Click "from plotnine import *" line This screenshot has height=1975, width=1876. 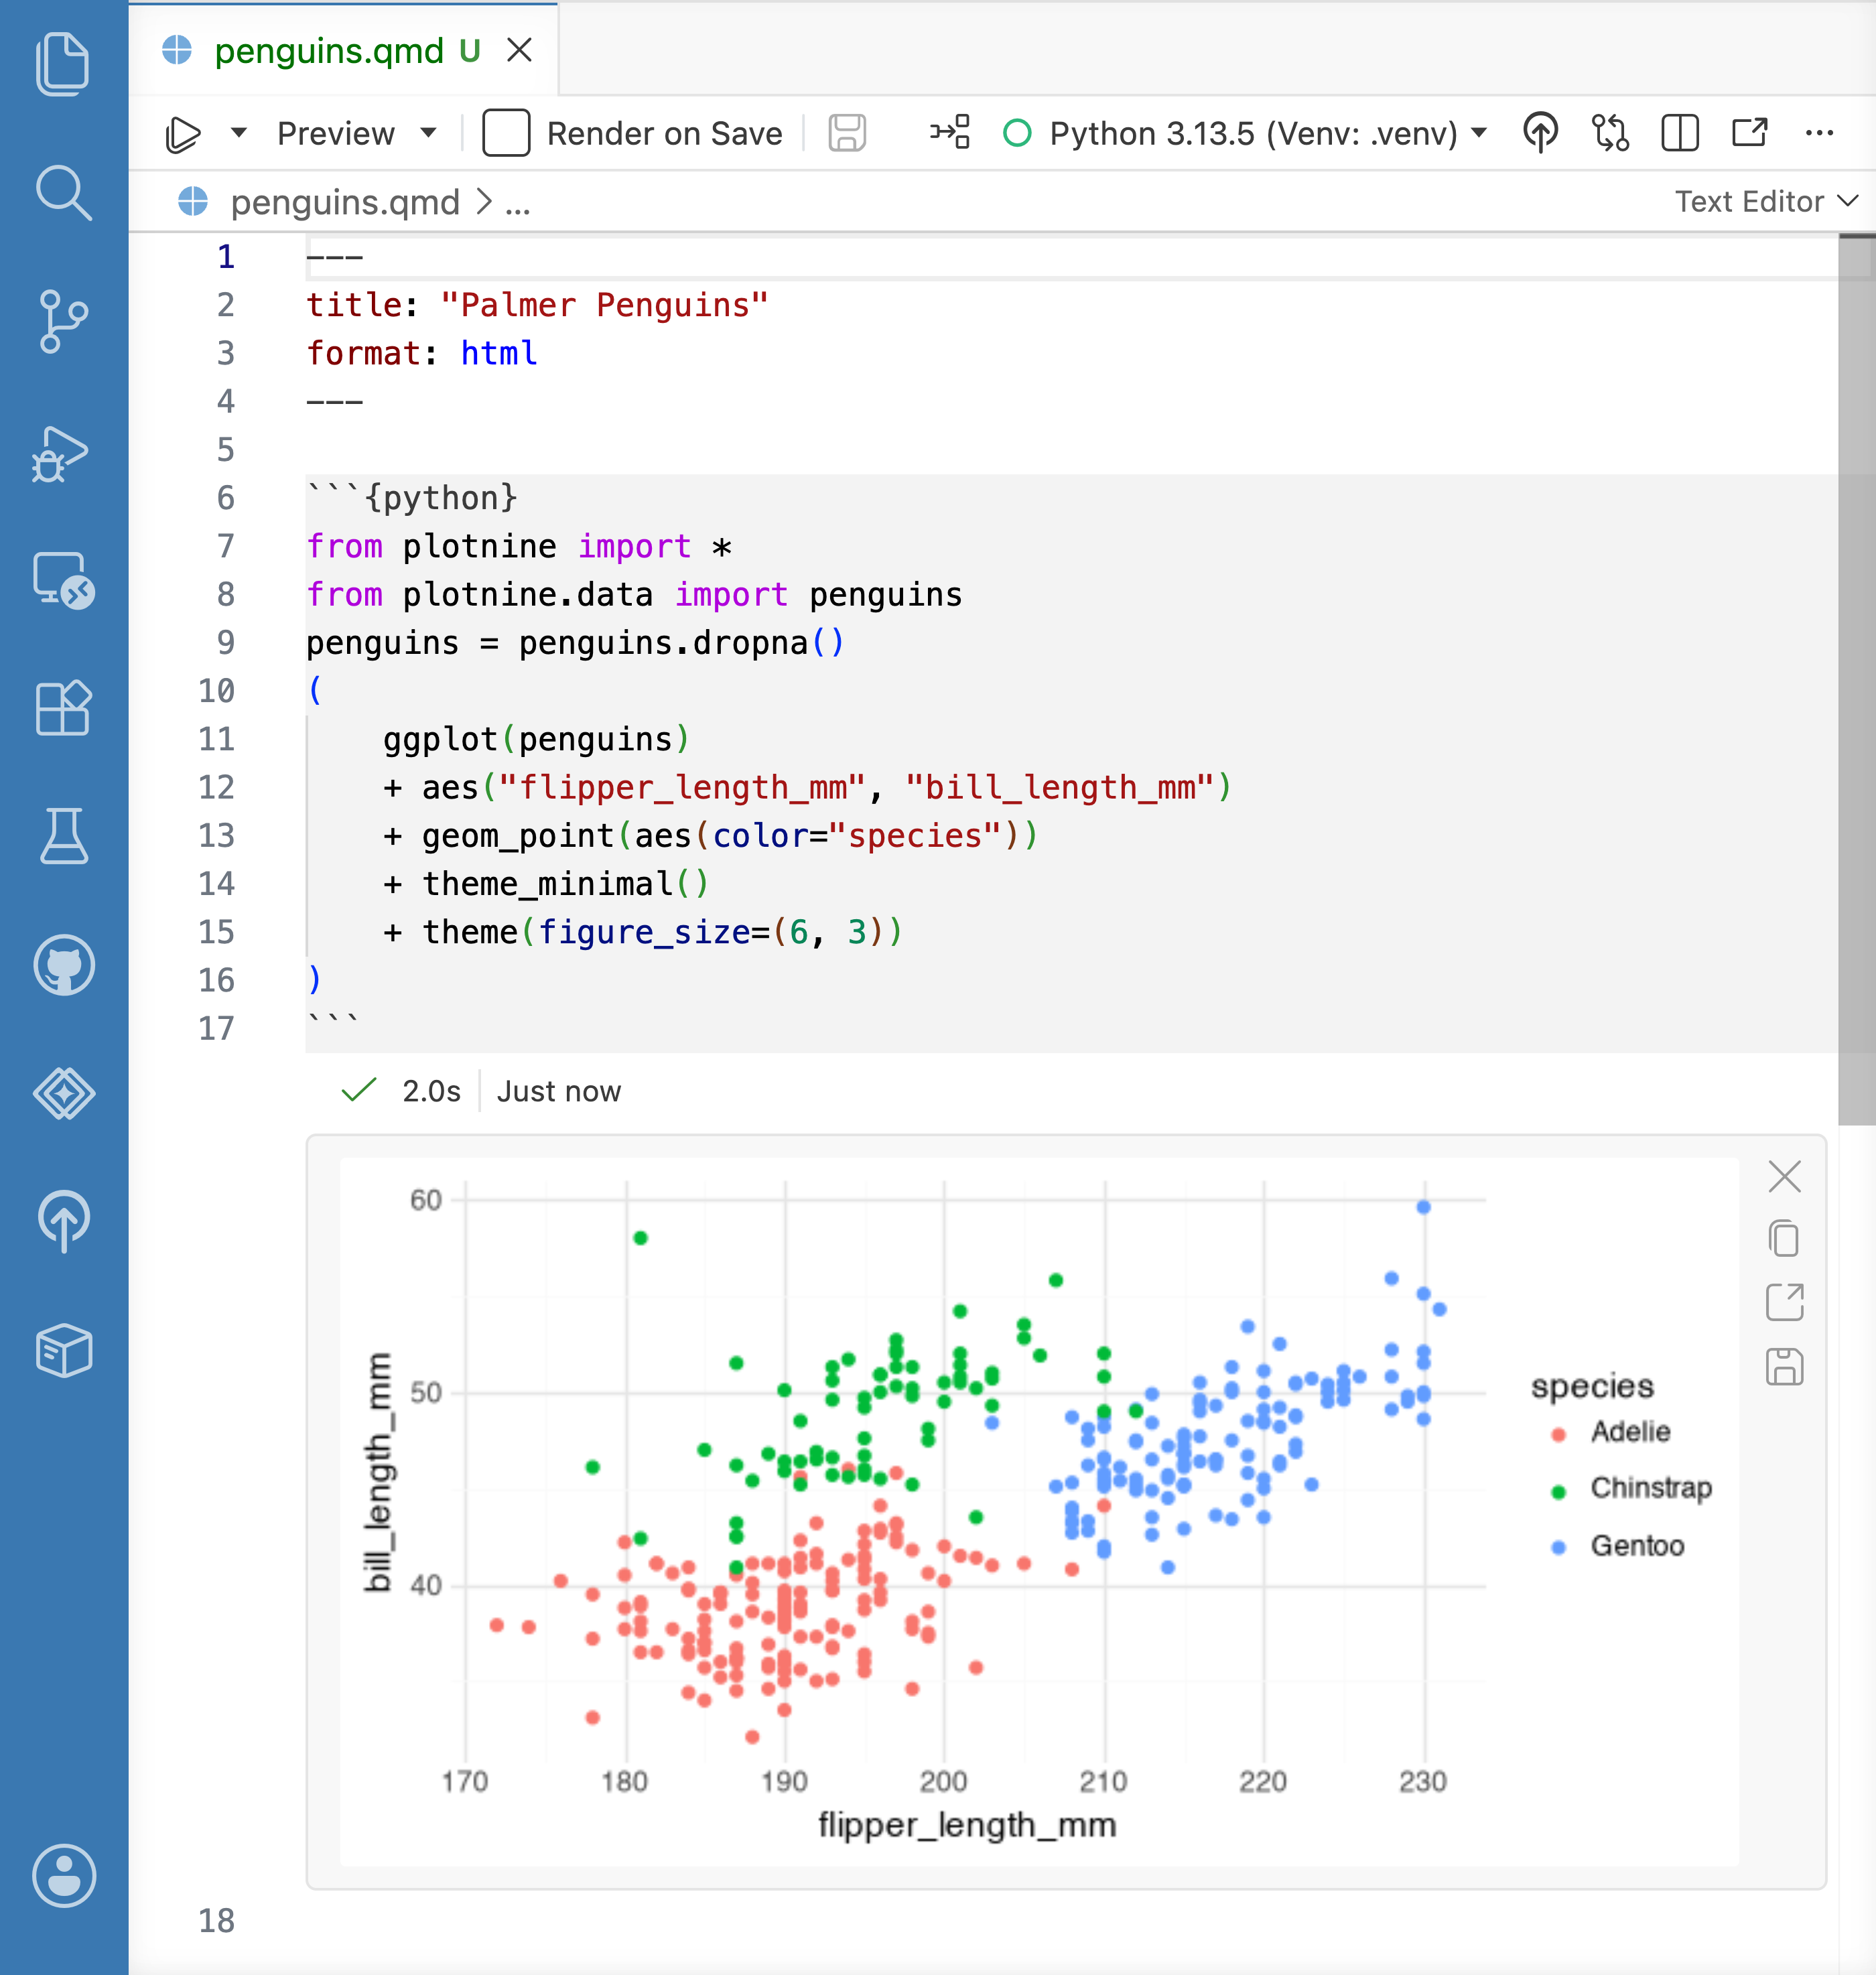519,546
